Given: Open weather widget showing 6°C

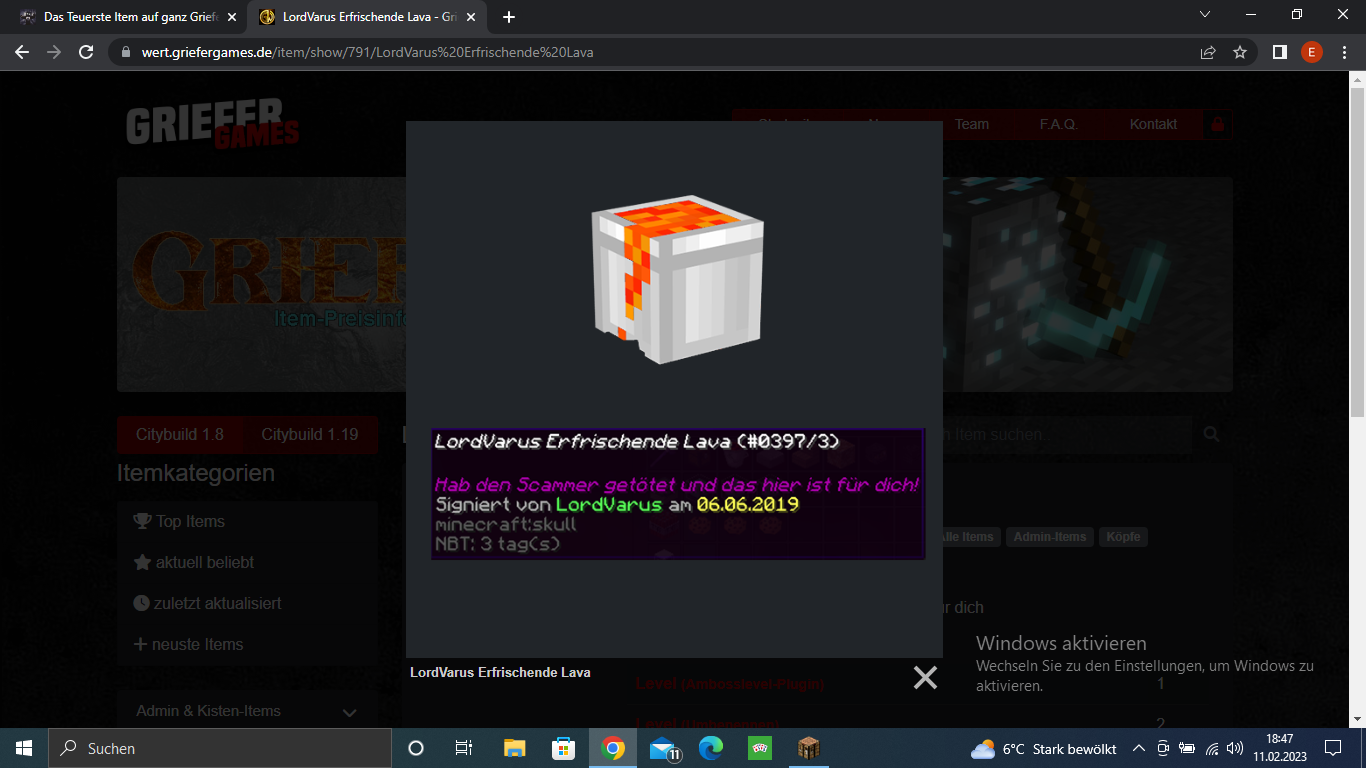Looking at the screenshot, I should pos(1044,749).
